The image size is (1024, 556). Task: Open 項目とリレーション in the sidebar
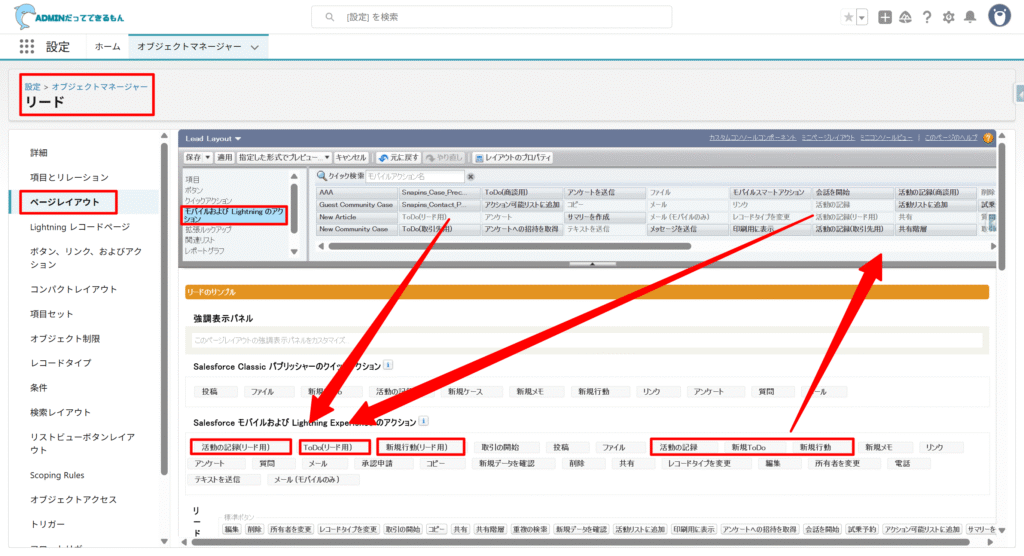[x=69, y=177]
